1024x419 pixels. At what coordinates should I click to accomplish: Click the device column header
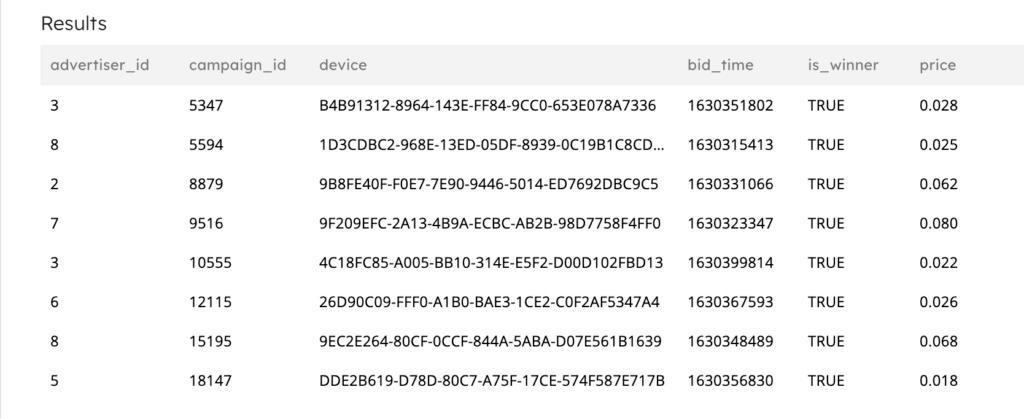pos(343,66)
